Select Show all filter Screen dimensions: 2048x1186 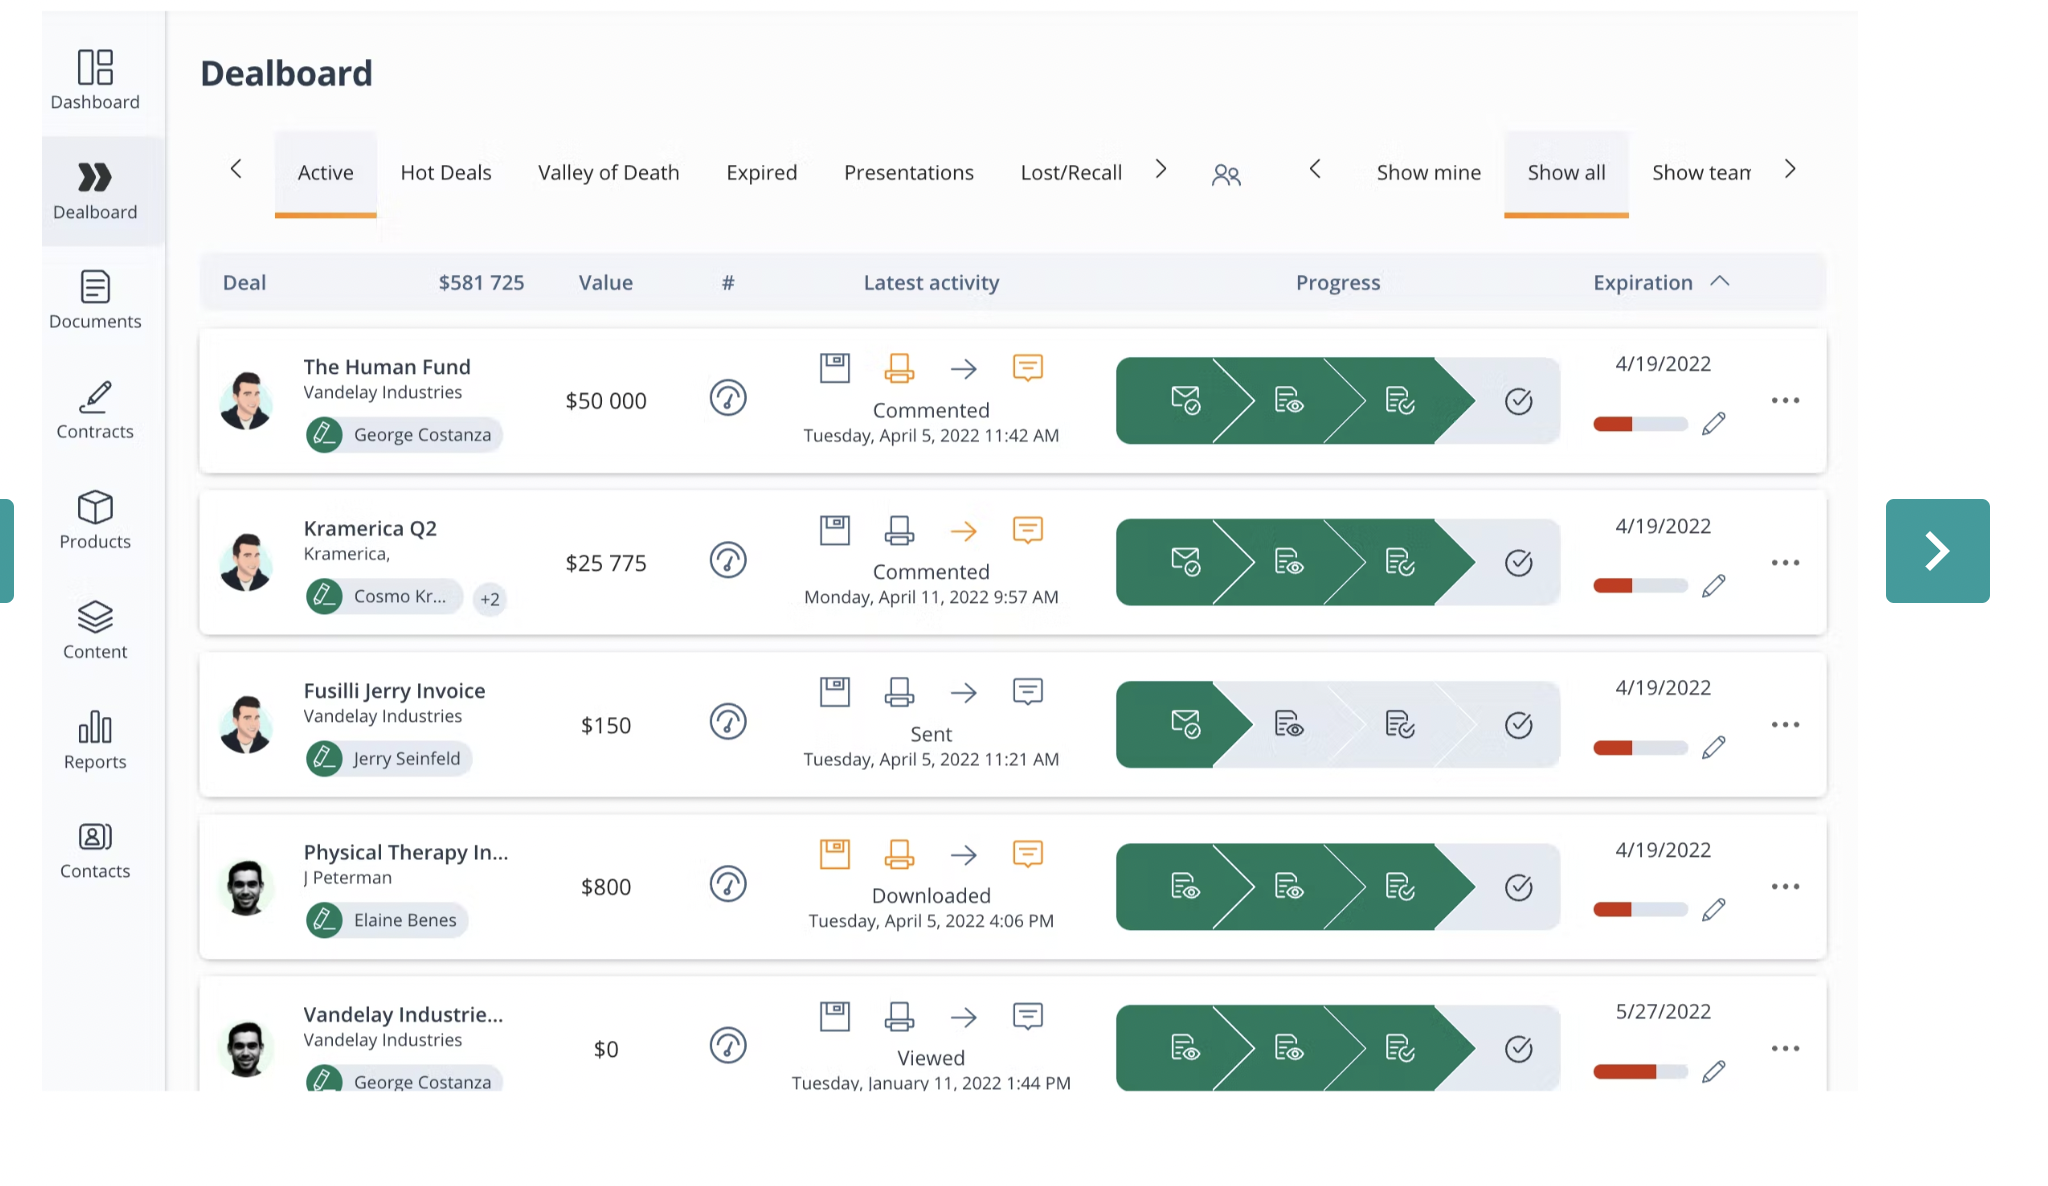coord(1566,173)
